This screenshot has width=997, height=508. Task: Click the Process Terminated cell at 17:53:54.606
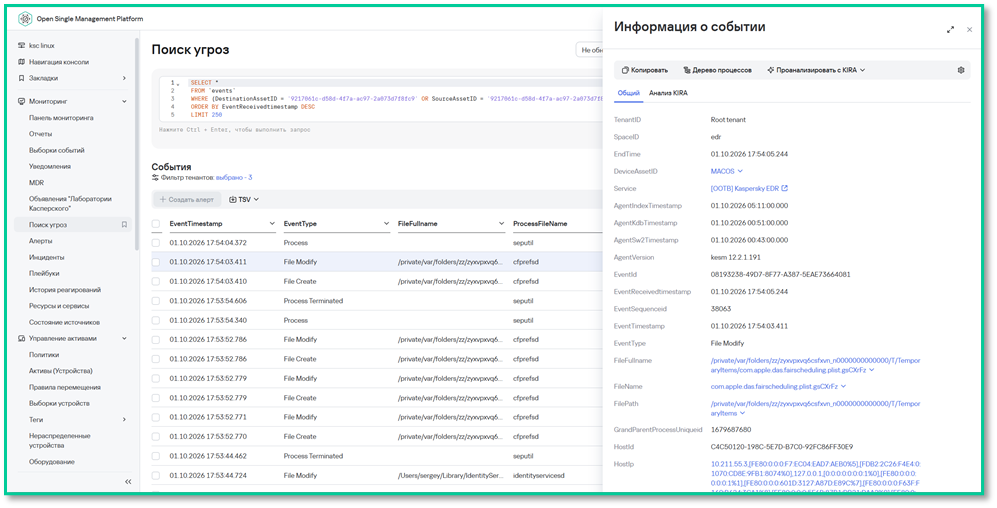click(x=313, y=301)
